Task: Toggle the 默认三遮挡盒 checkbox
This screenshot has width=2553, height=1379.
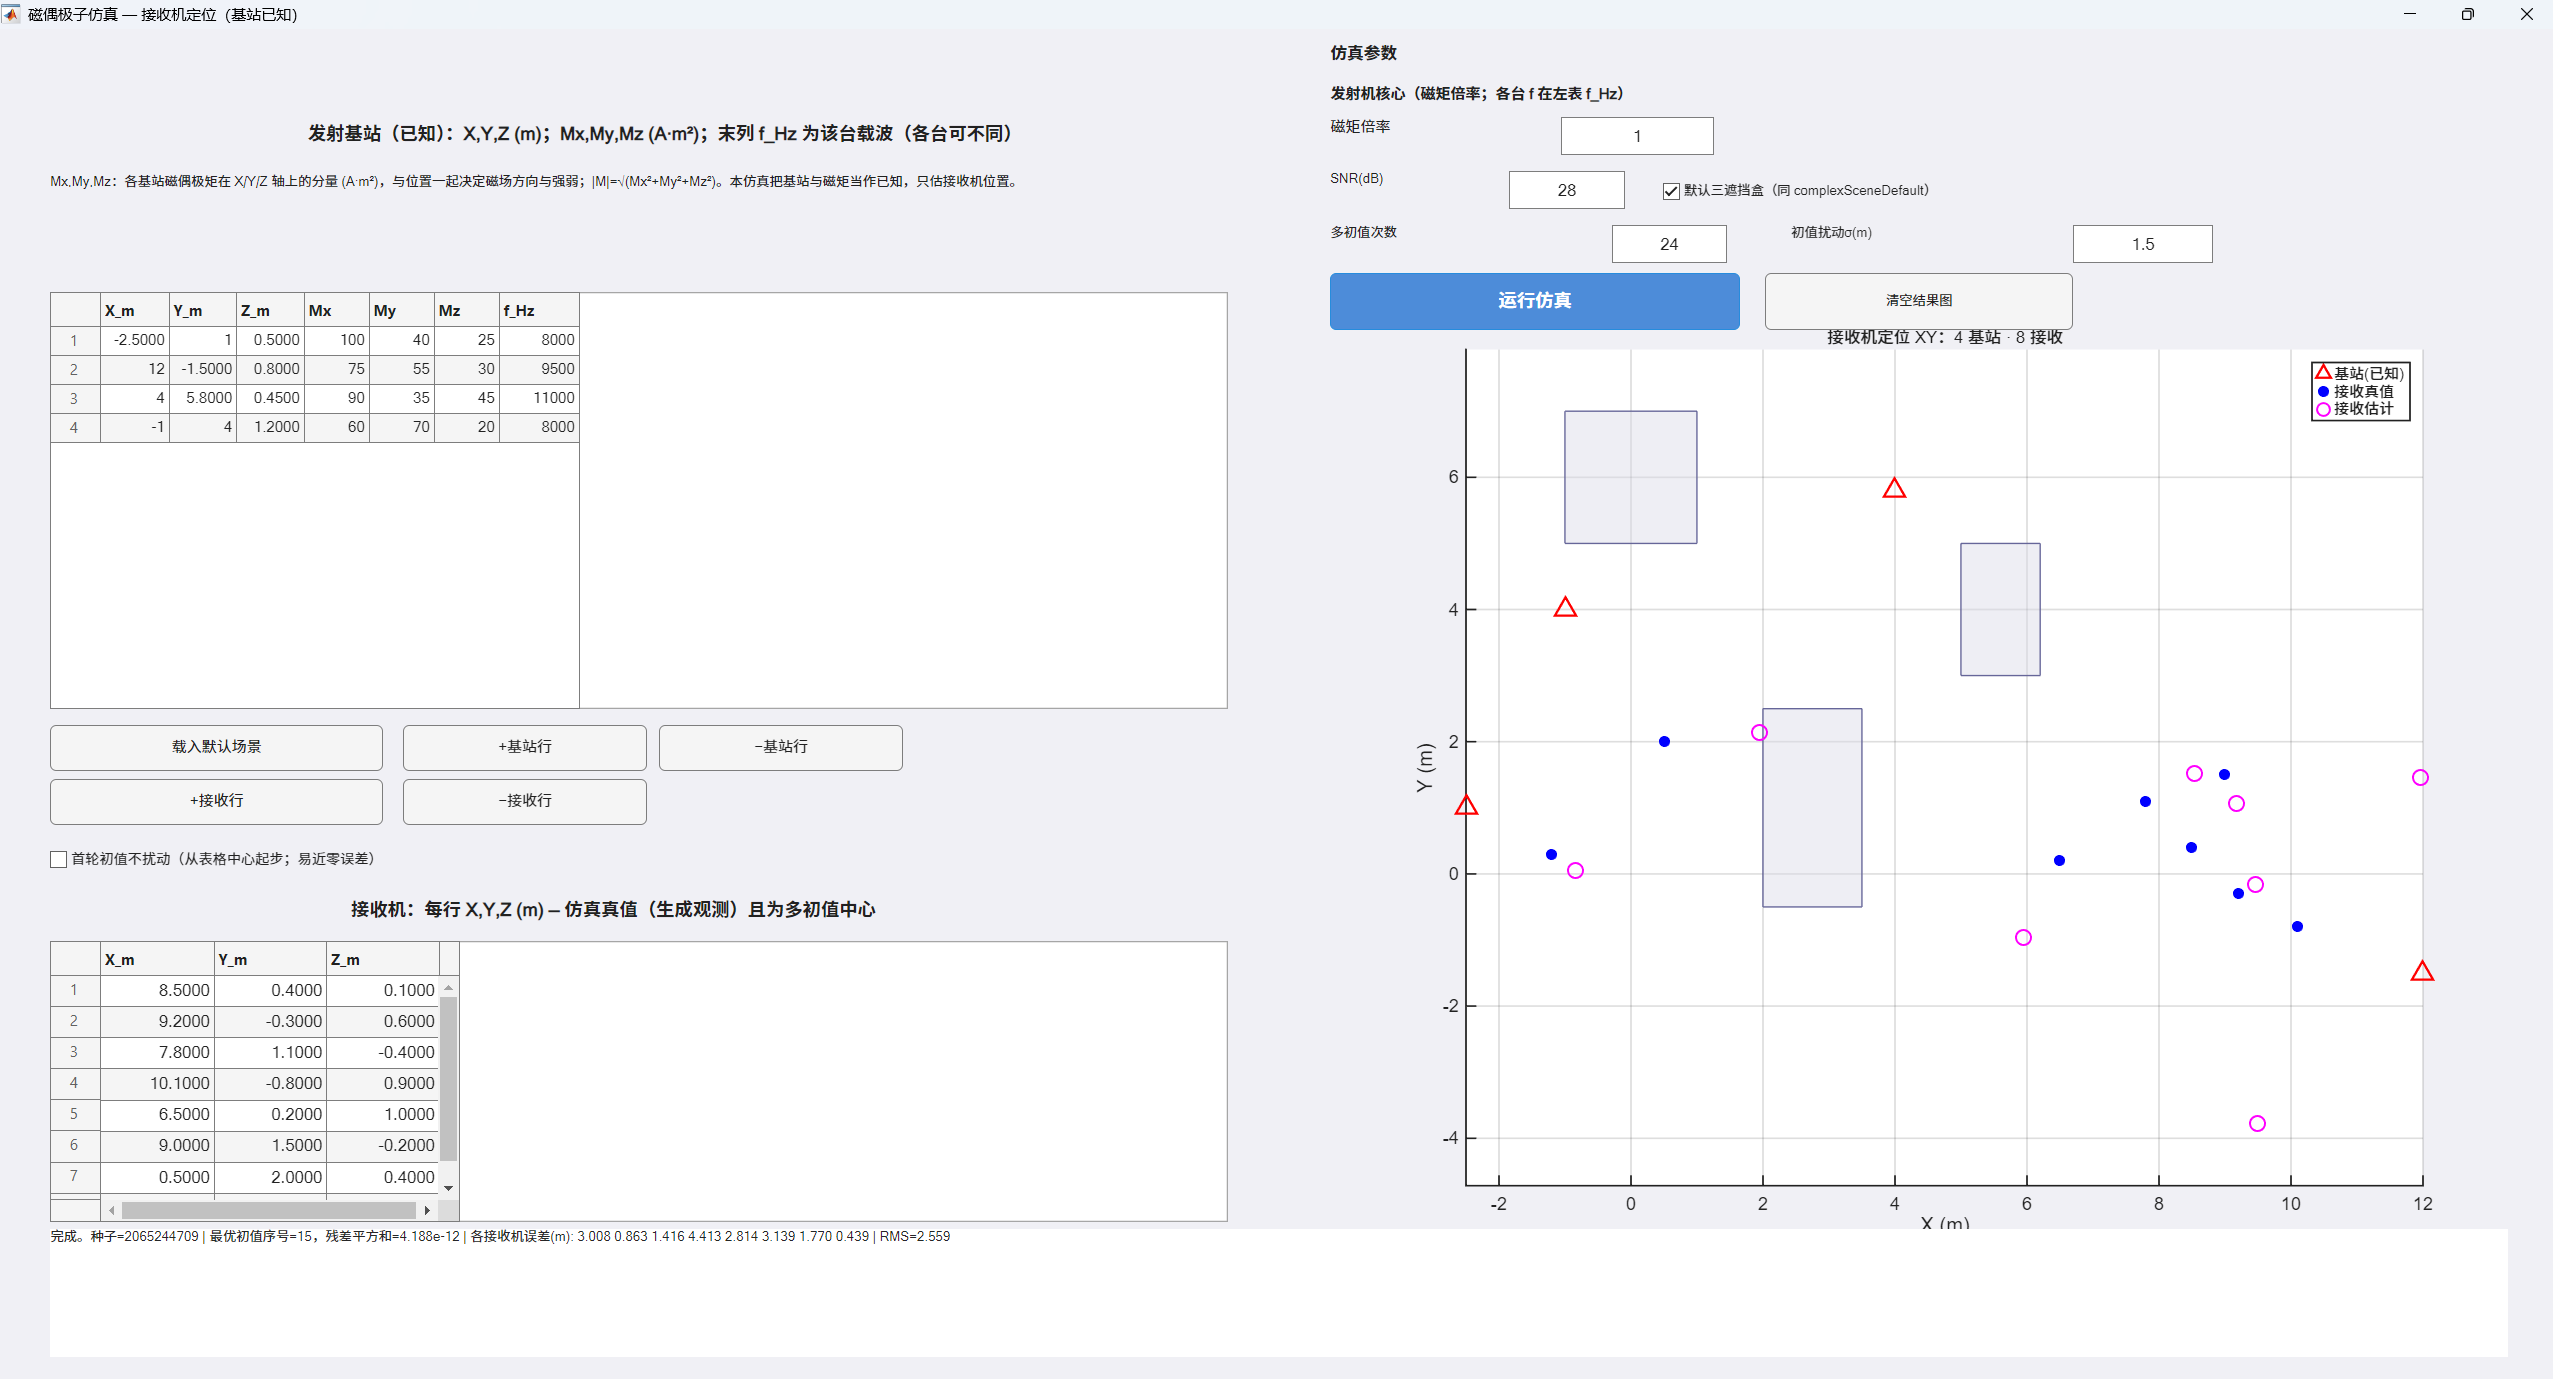Action: pyautogui.click(x=1671, y=191)
